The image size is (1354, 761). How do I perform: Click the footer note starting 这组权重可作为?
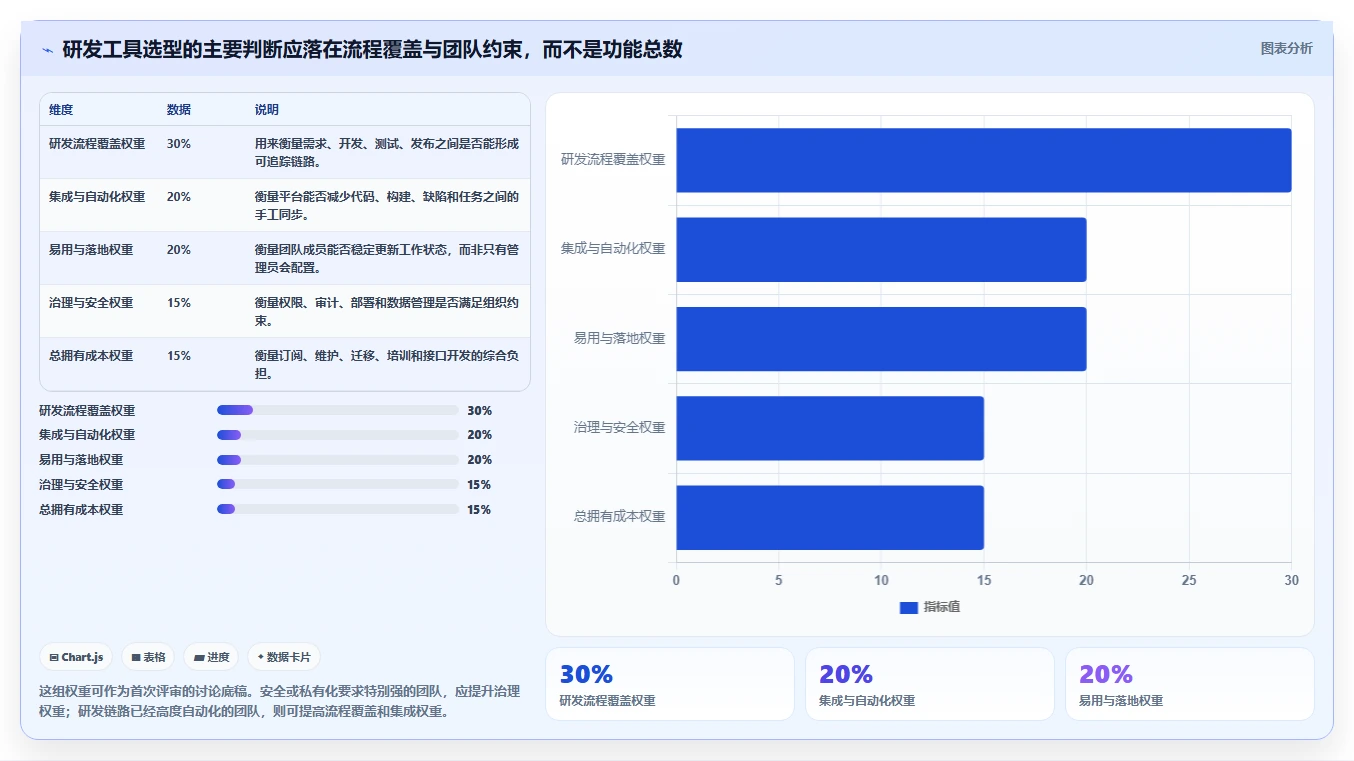[279, 701]
